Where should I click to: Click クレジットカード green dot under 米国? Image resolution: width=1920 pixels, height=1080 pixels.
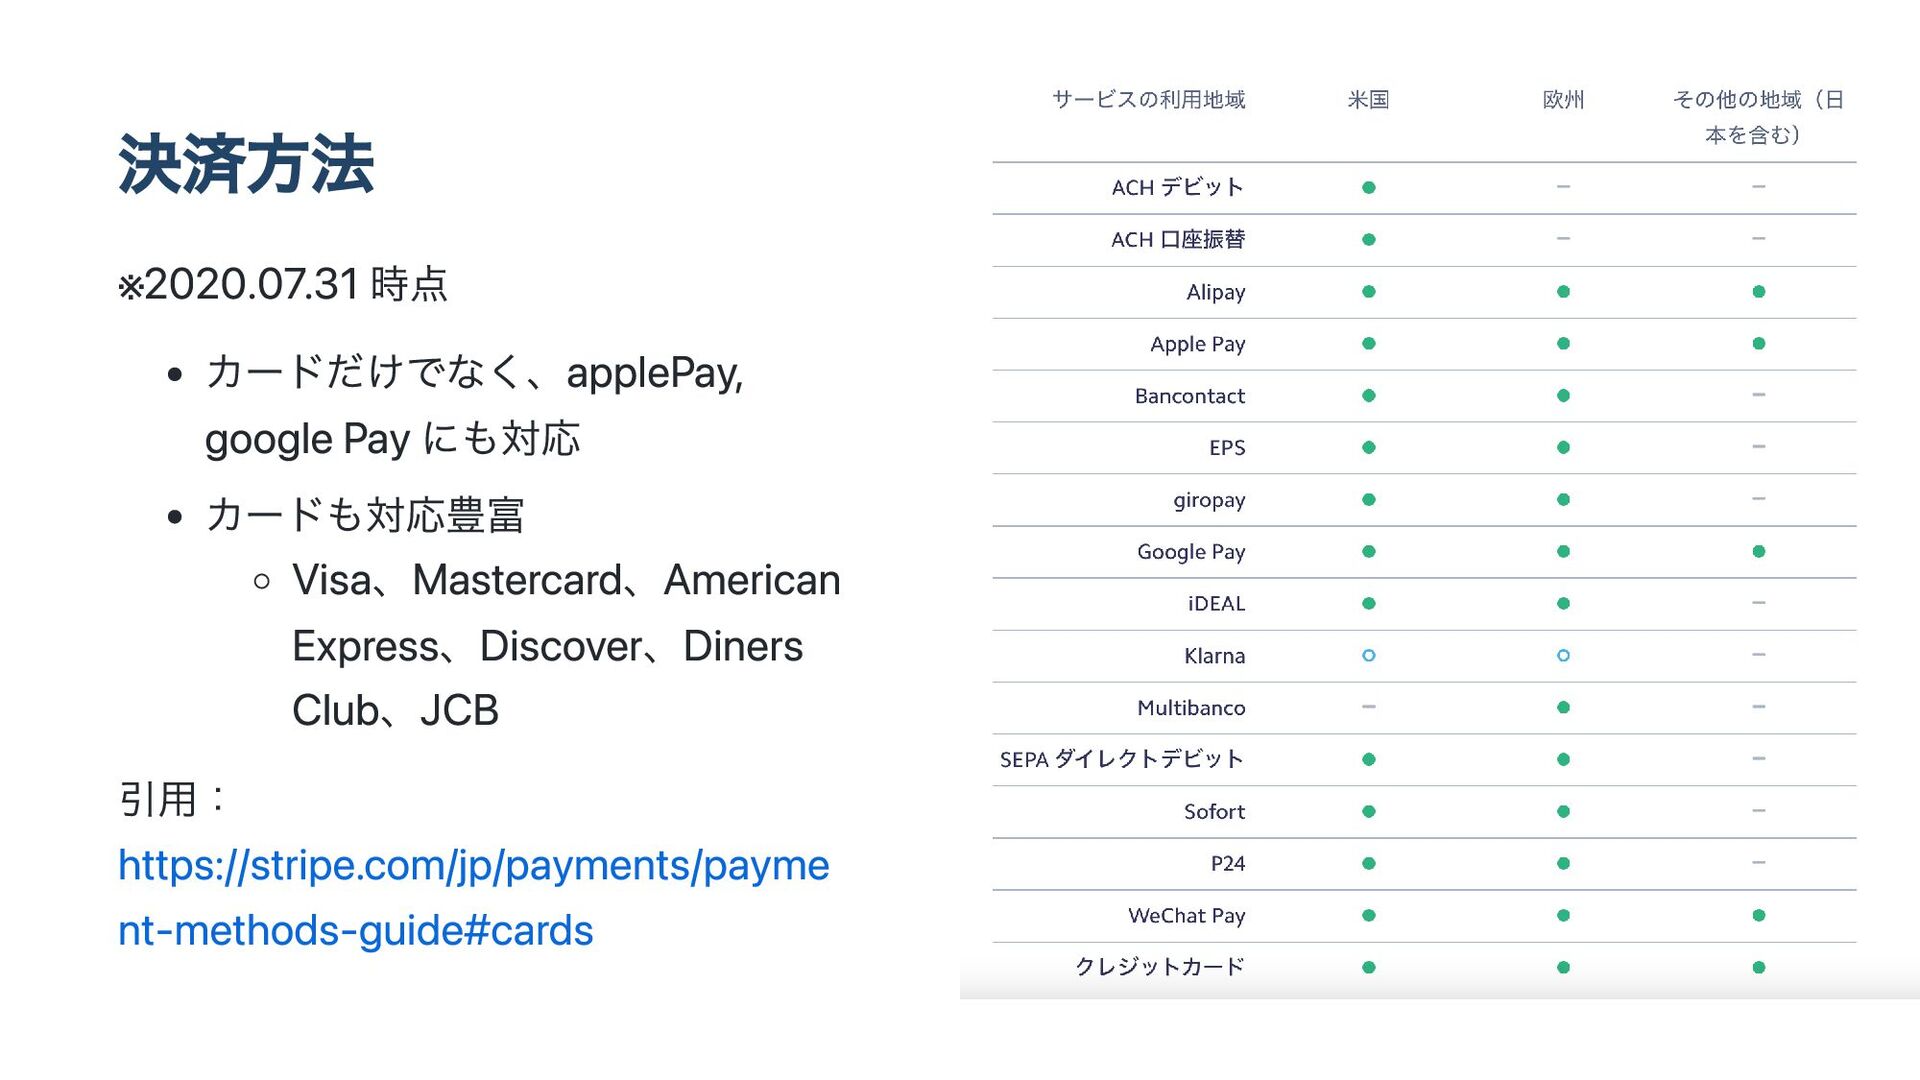point(1369,968)
